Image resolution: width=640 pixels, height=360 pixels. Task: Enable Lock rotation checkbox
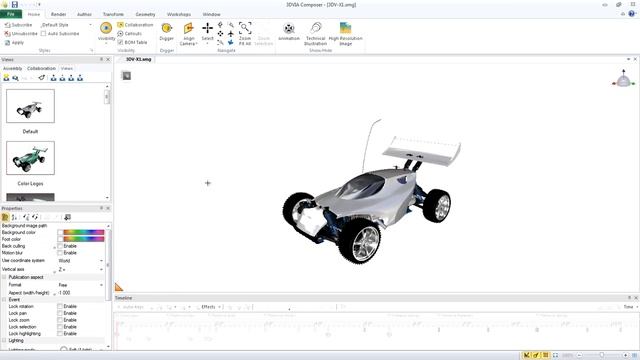[60, 306]
